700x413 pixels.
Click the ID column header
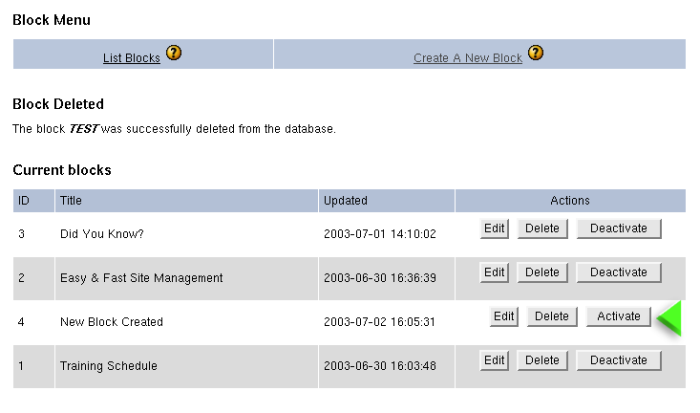click(x=24, y=201)
